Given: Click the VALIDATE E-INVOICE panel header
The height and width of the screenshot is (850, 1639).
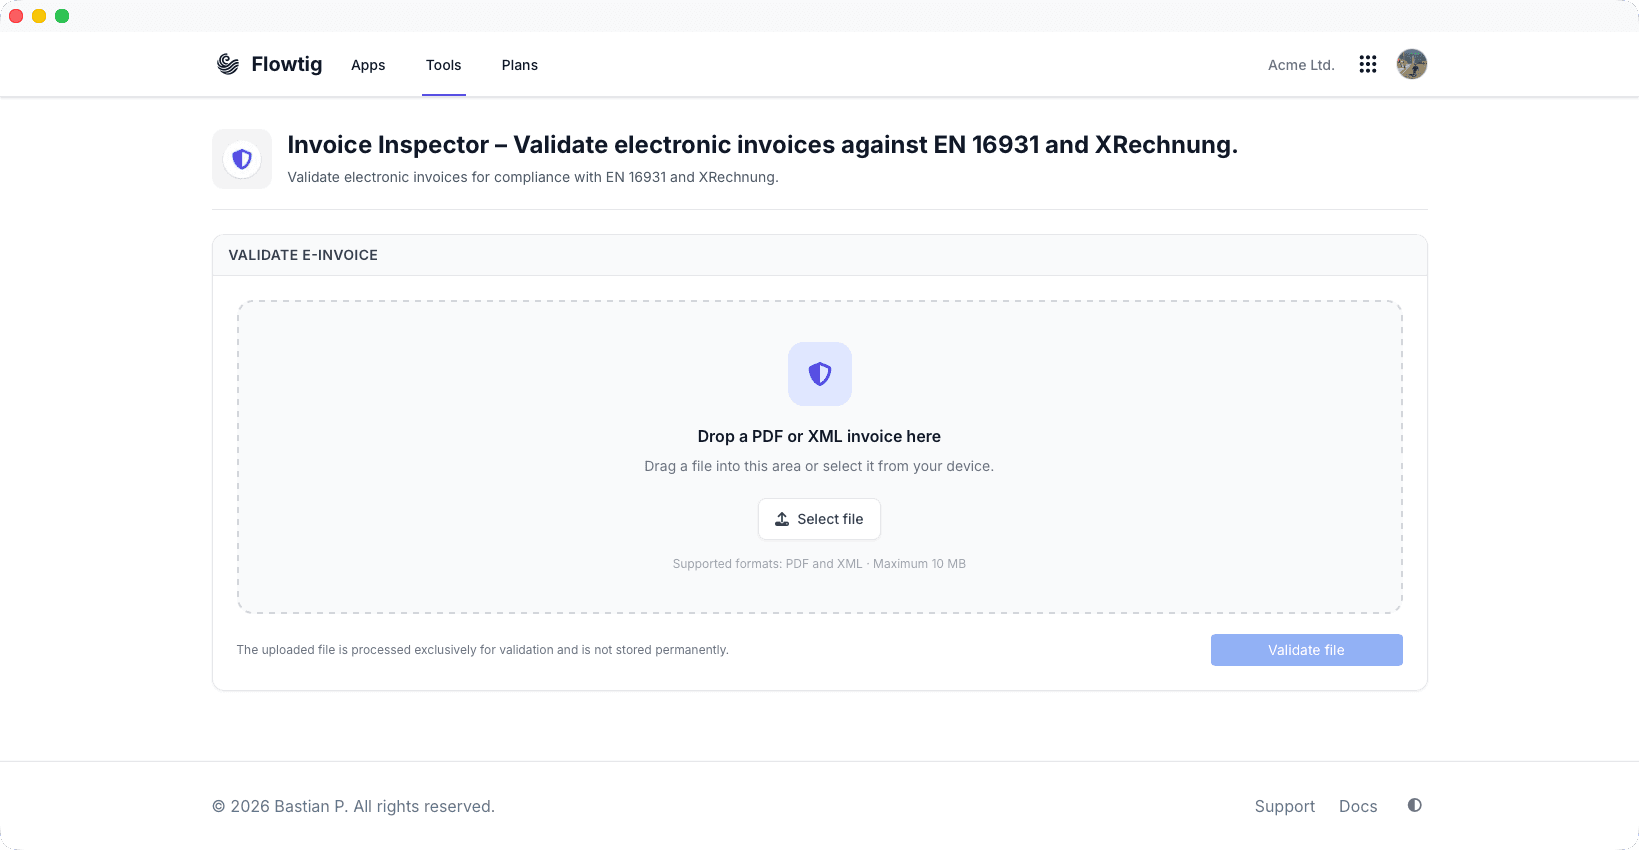Looking at the screenshot, I should point(820,255).
